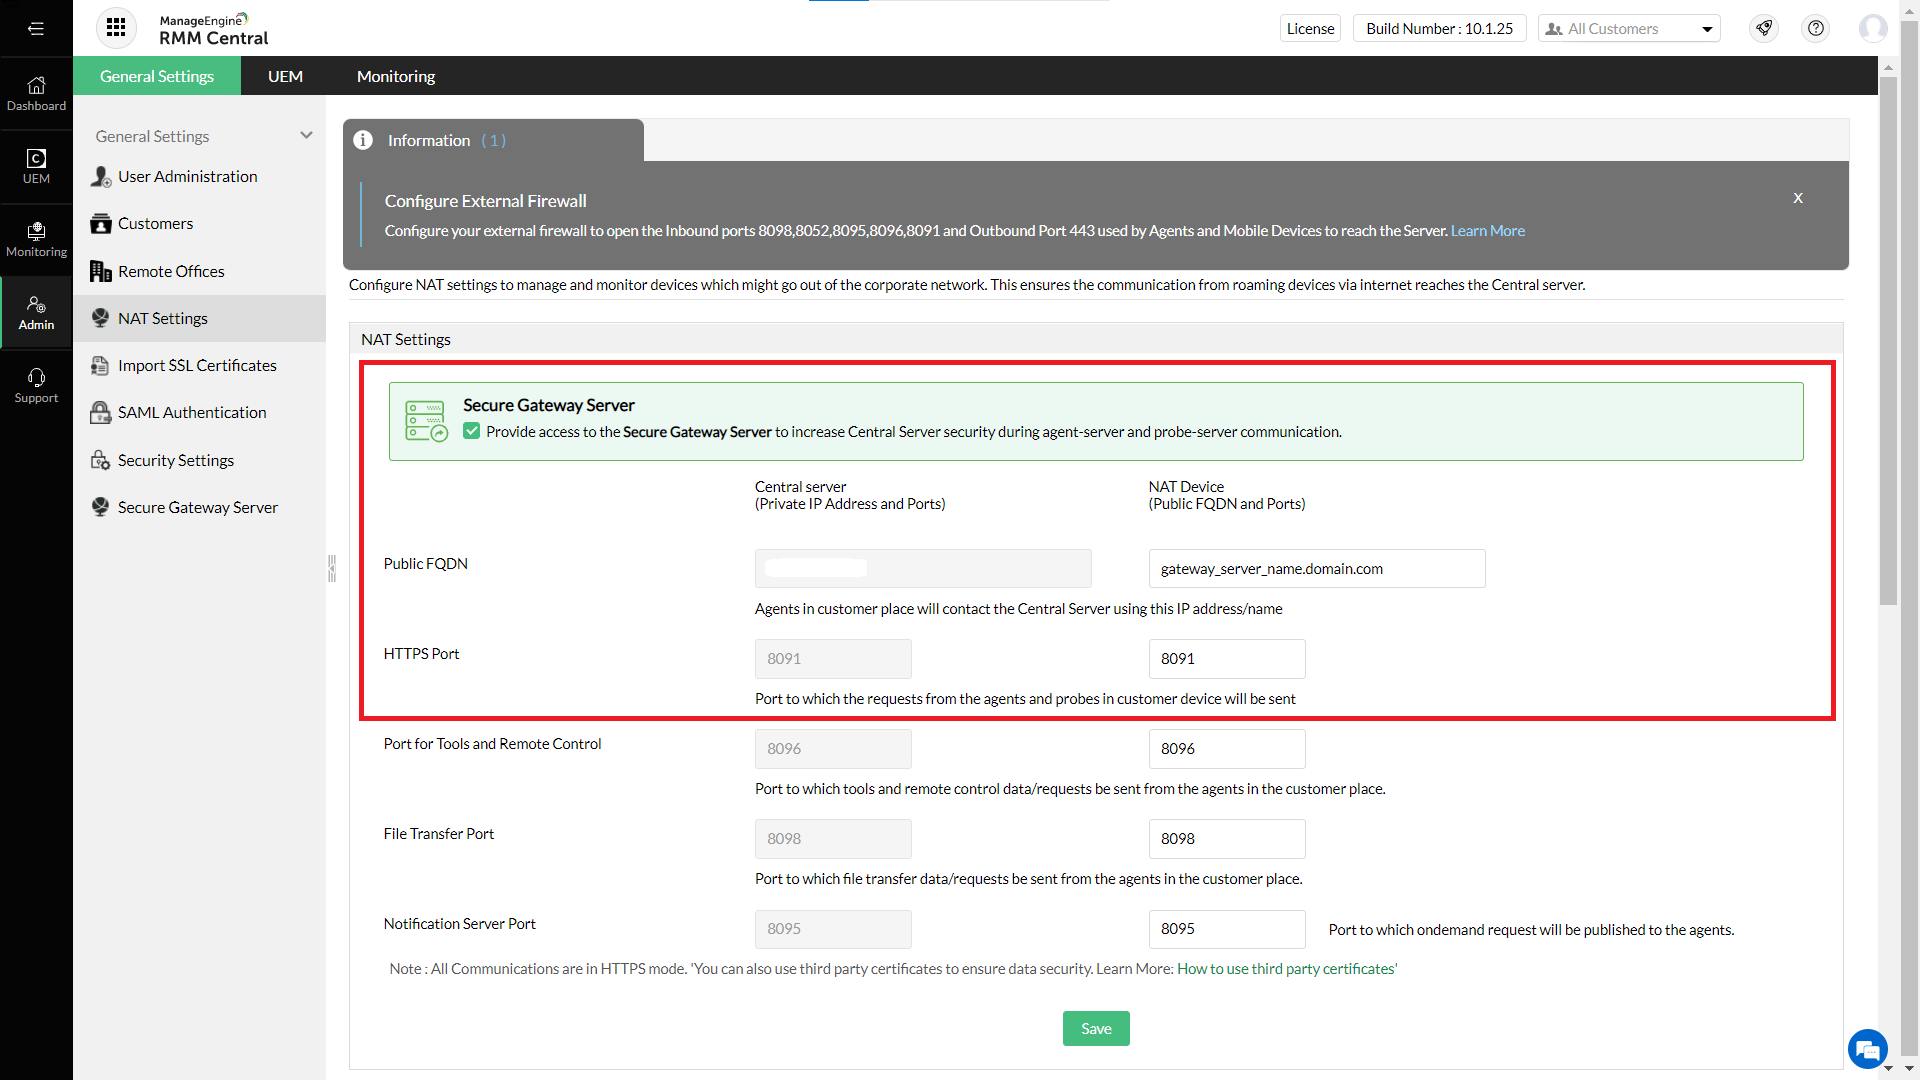
Task: Click the promotions tag icon near License
Action: click(x=1763, y=28)
